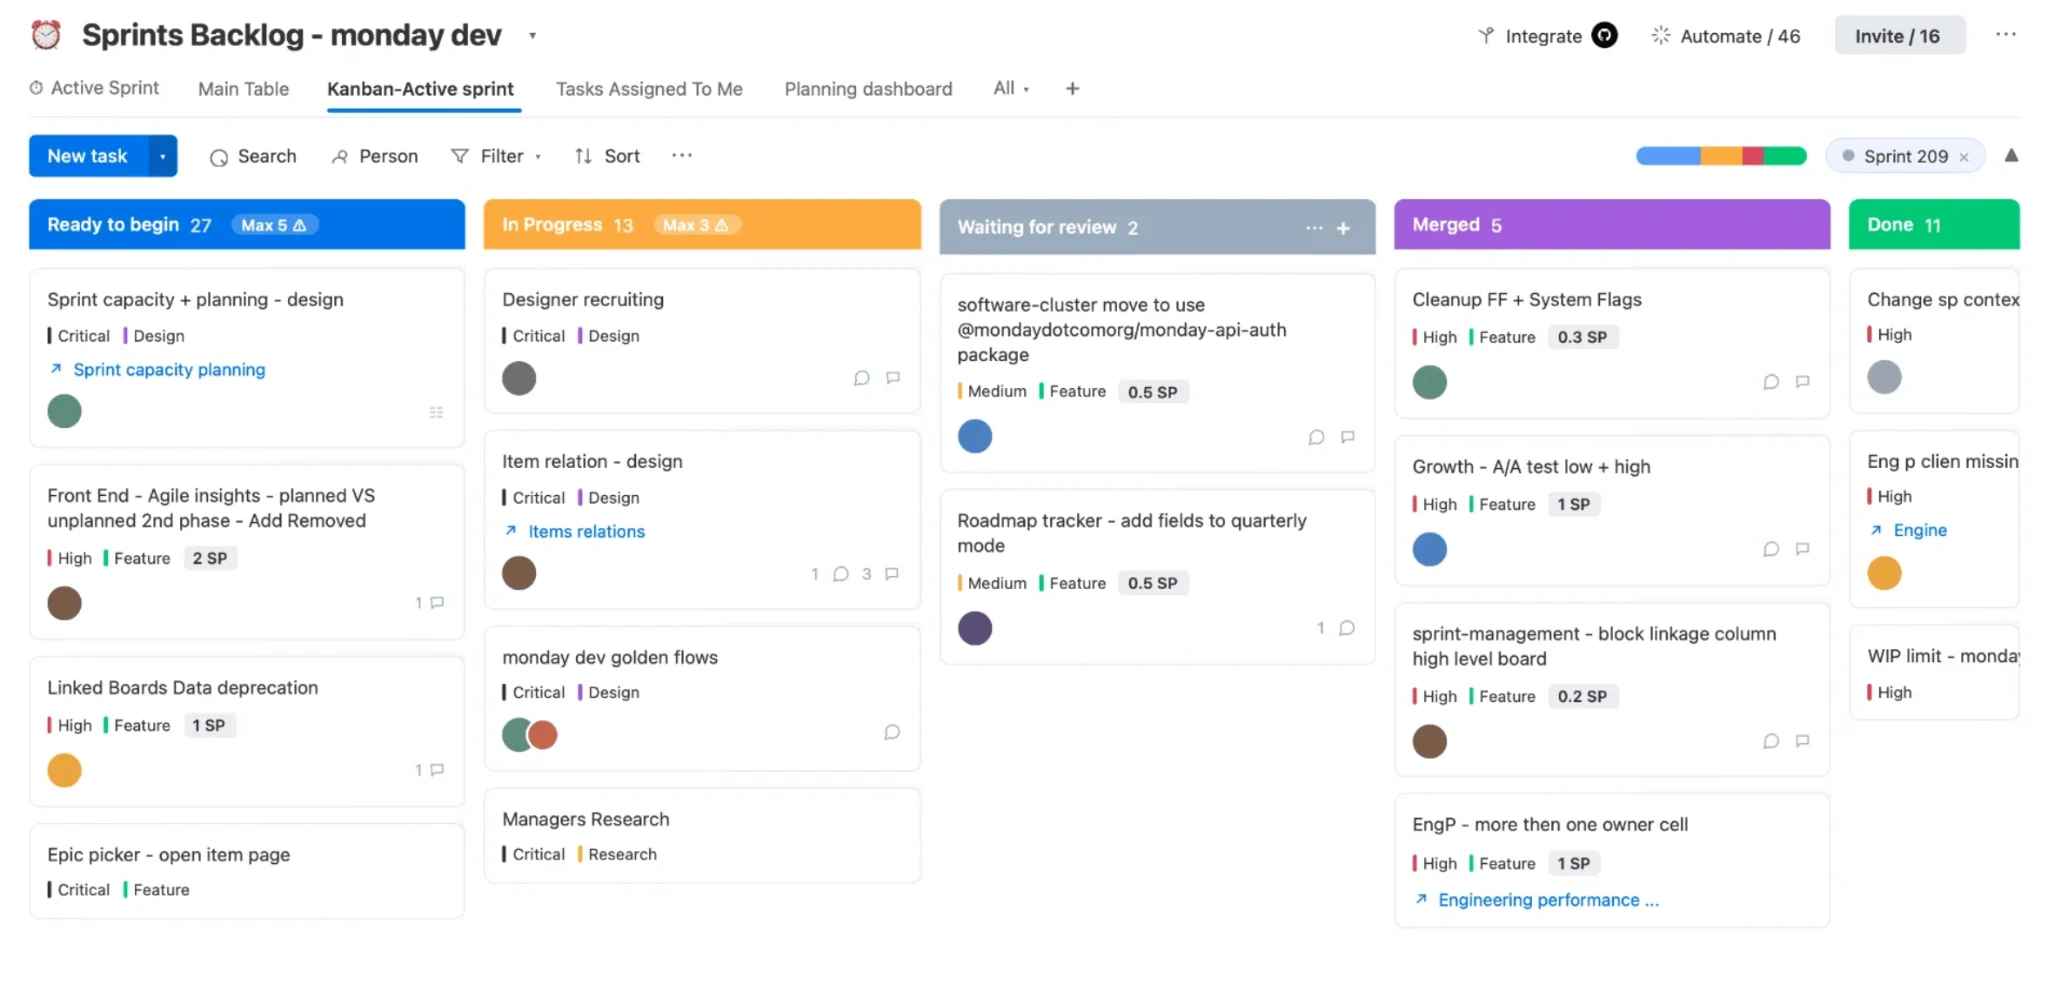
Task: Open Engineering performance link
Action: click(x=1548, y=900)
